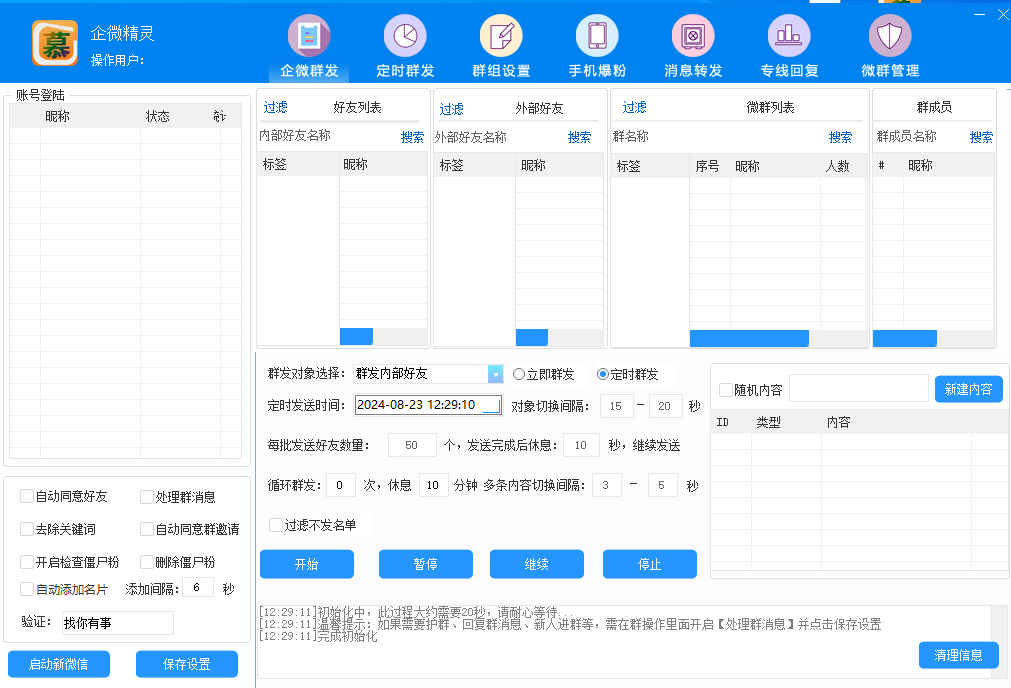Open the 专线回复 chart icon
Image resolution: width=1011 pixels, height=688 pixels.
(789, 36)
